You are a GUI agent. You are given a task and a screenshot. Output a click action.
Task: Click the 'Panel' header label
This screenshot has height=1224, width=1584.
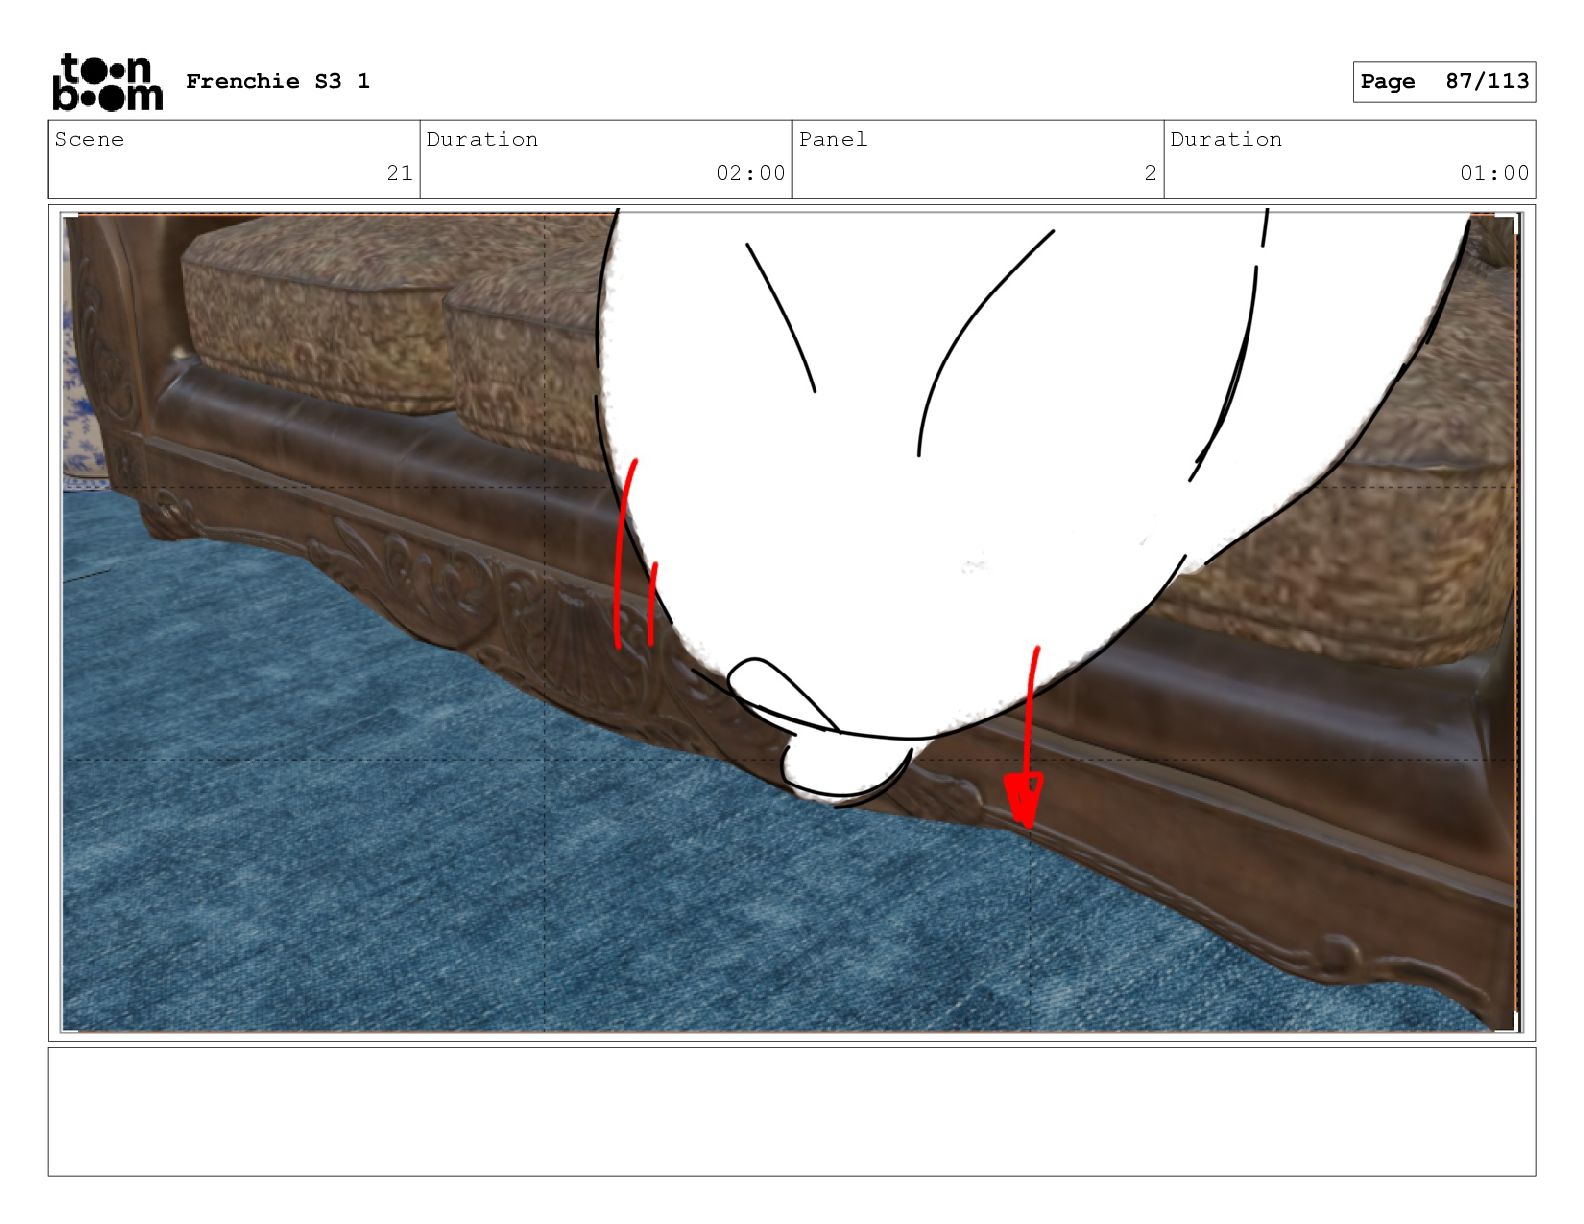[x=833, y=139]
